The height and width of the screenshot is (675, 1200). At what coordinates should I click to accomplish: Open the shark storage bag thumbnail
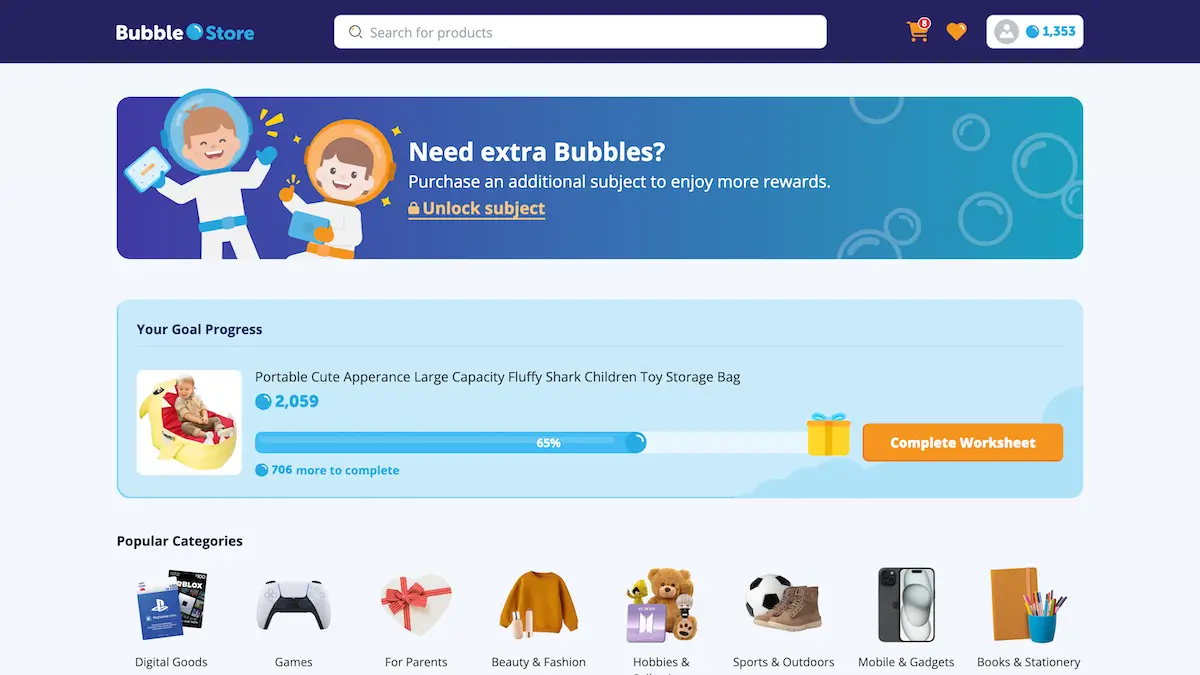pos(189,423)
